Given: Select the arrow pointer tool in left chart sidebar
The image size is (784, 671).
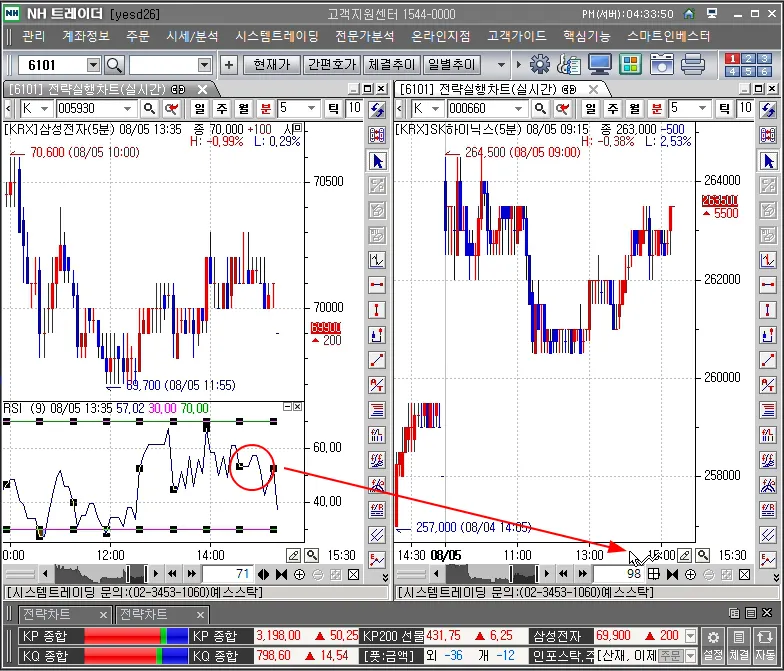Looking at the screenshot, I should [378, 161].
